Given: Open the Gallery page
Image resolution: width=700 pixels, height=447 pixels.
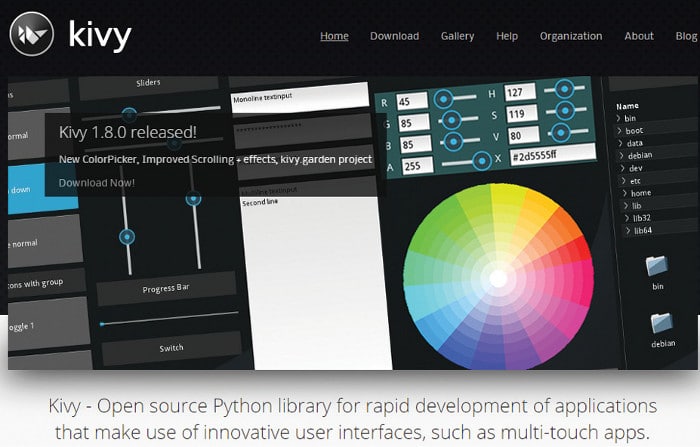Looking at the screenshot, I should pyautogui.click(x=457, y=36).
